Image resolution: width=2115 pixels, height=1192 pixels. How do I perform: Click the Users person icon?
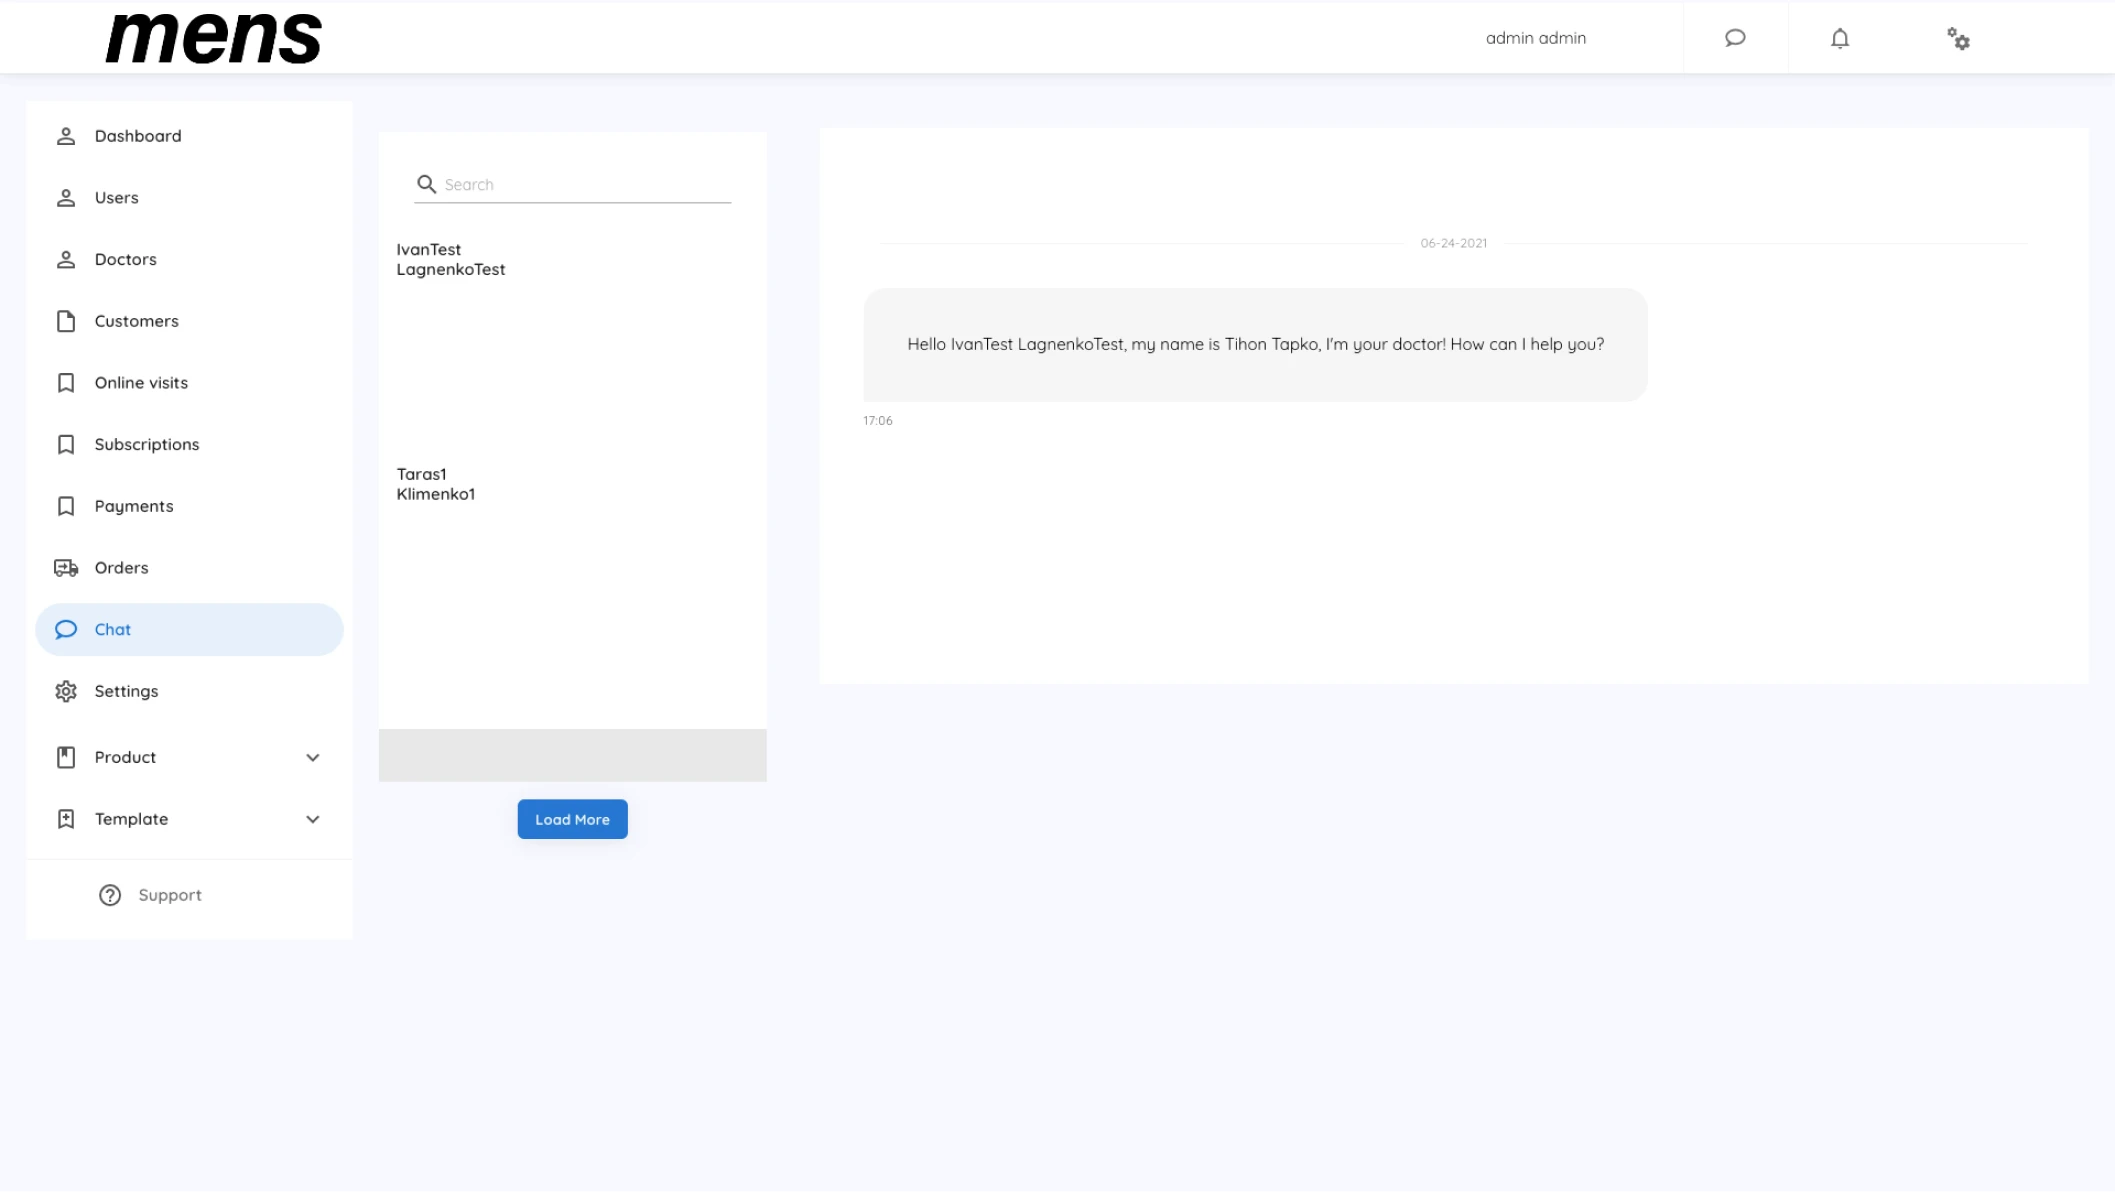click(66, 198)
